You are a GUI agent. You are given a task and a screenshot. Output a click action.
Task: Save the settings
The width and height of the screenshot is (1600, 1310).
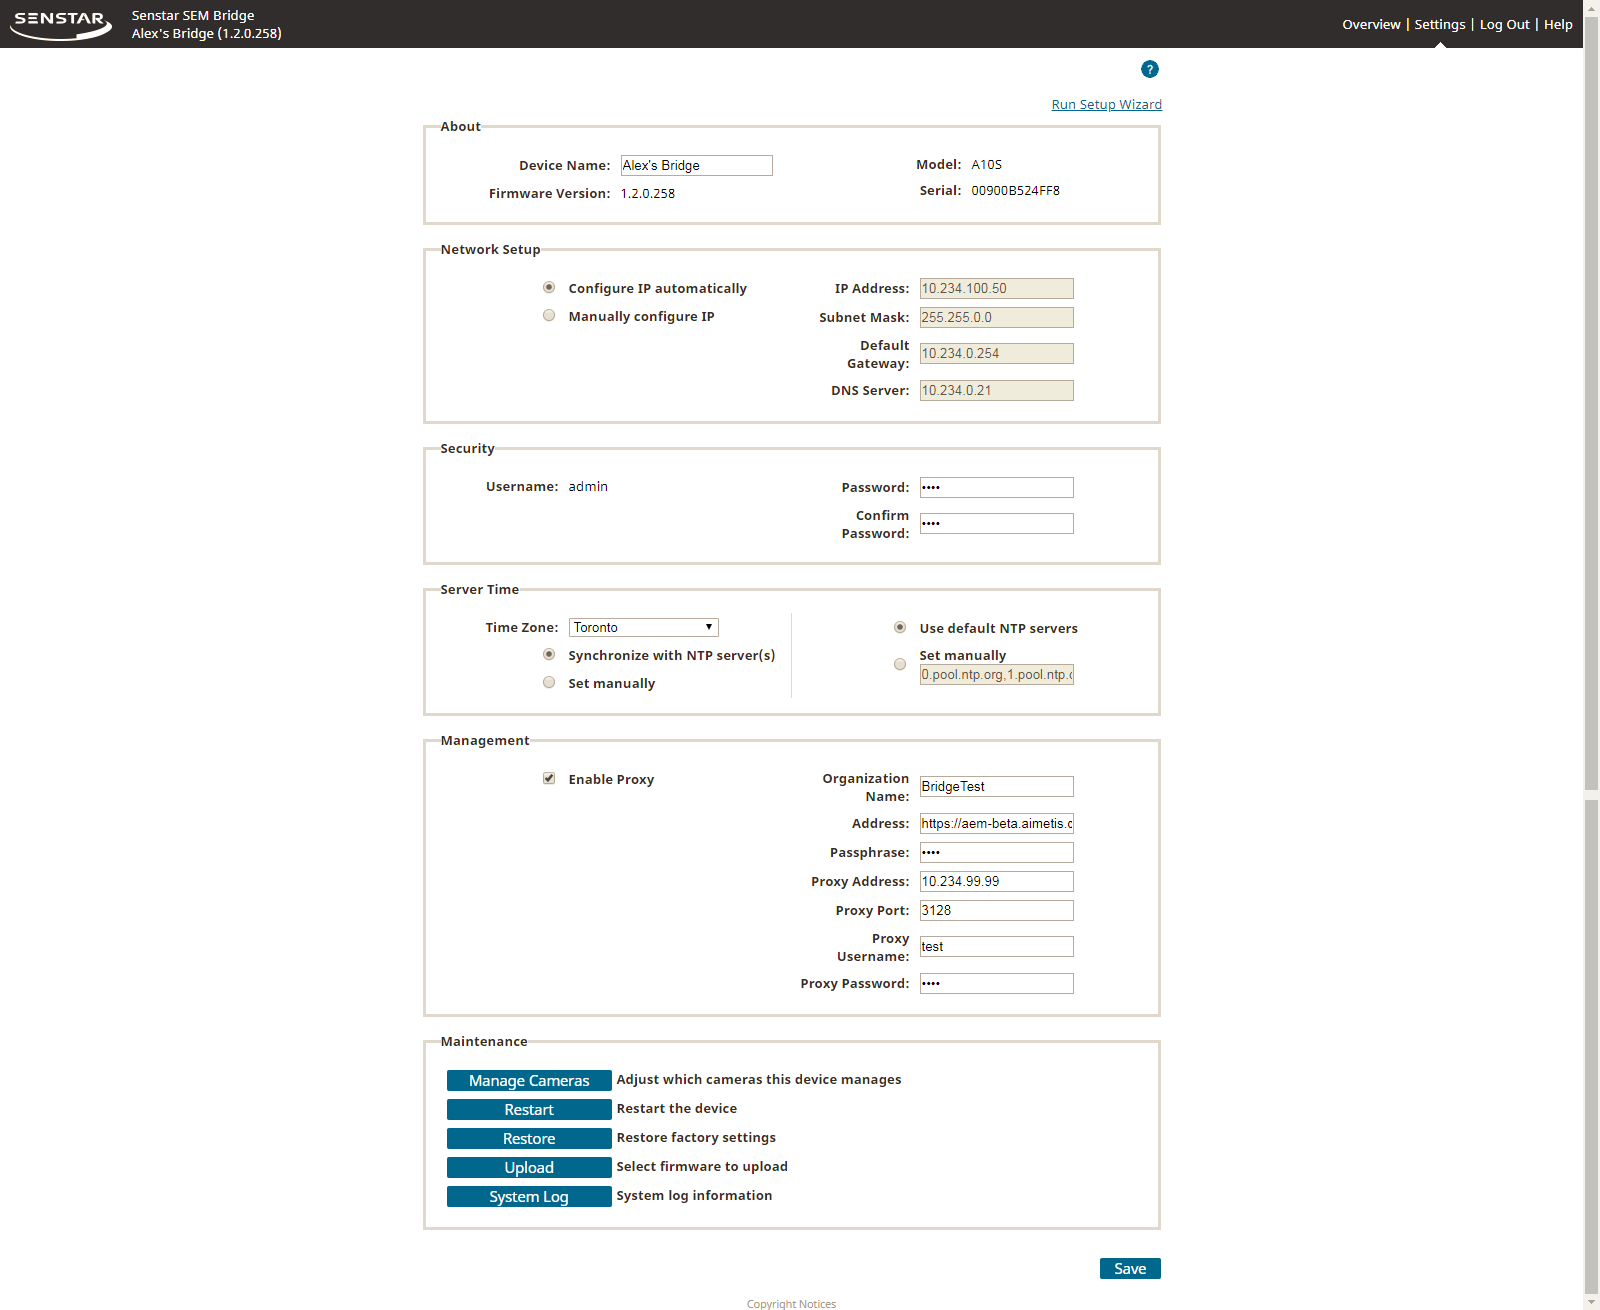pyautogui.click(x=1130, y=1268)
